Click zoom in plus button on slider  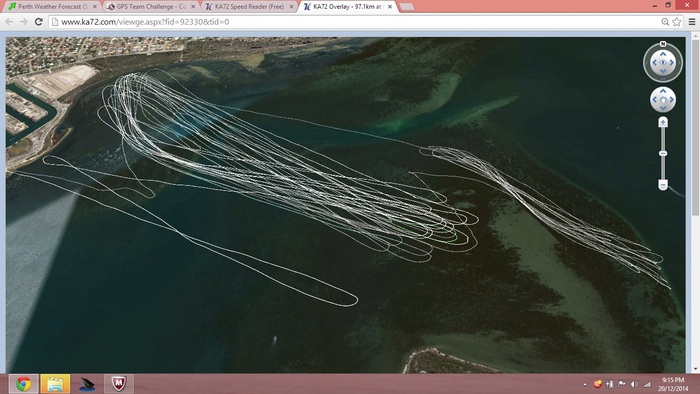pyautogui.click(x=663, y=122)
